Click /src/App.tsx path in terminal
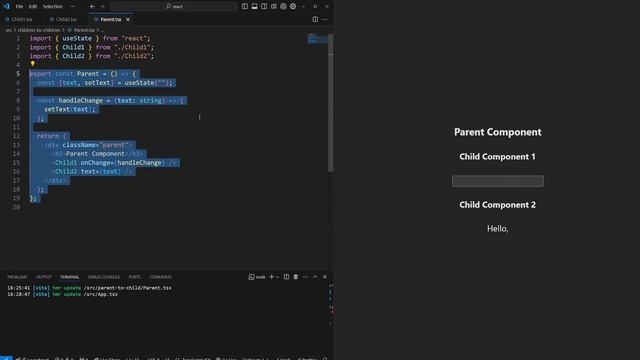Image resolution: width=640 pixels, height=360 pixels. (x=100, y=294)
